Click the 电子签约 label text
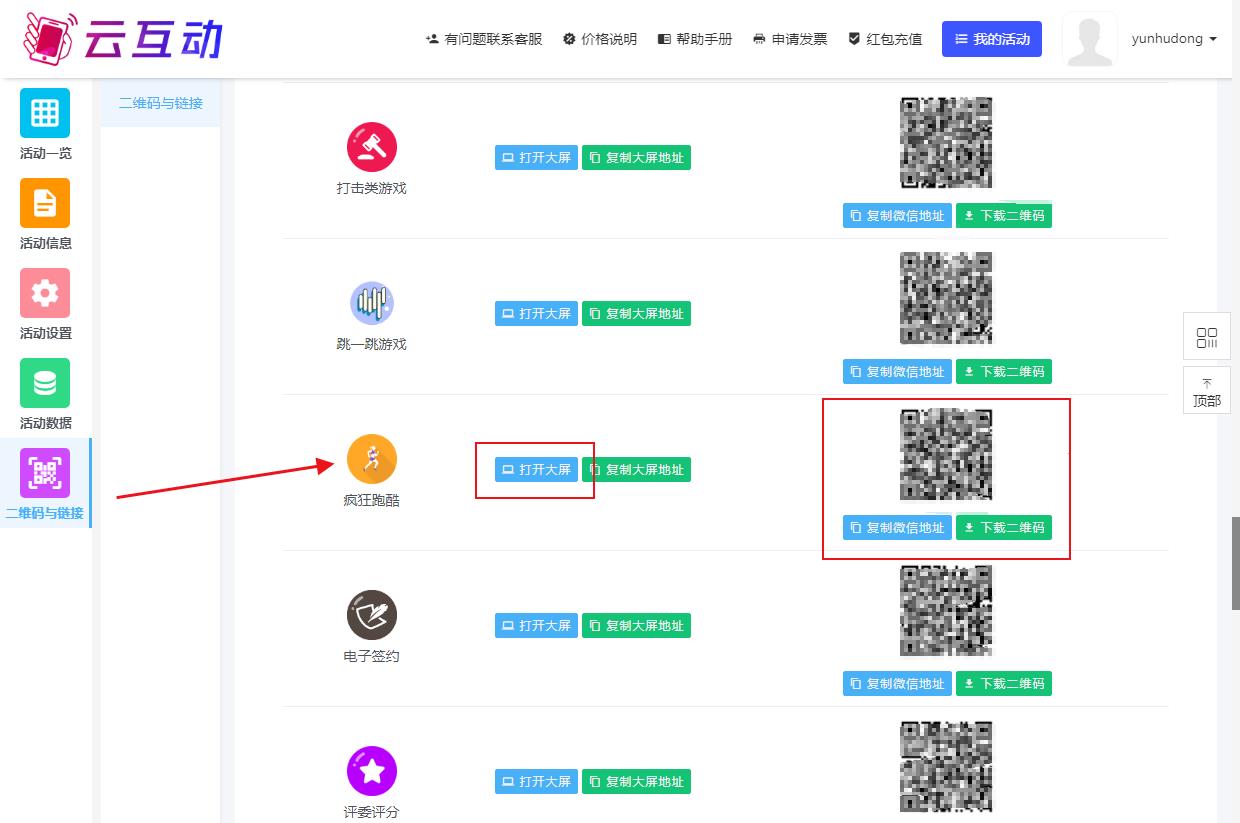This screenshot has height=823, width=1240. coord(372,656)
